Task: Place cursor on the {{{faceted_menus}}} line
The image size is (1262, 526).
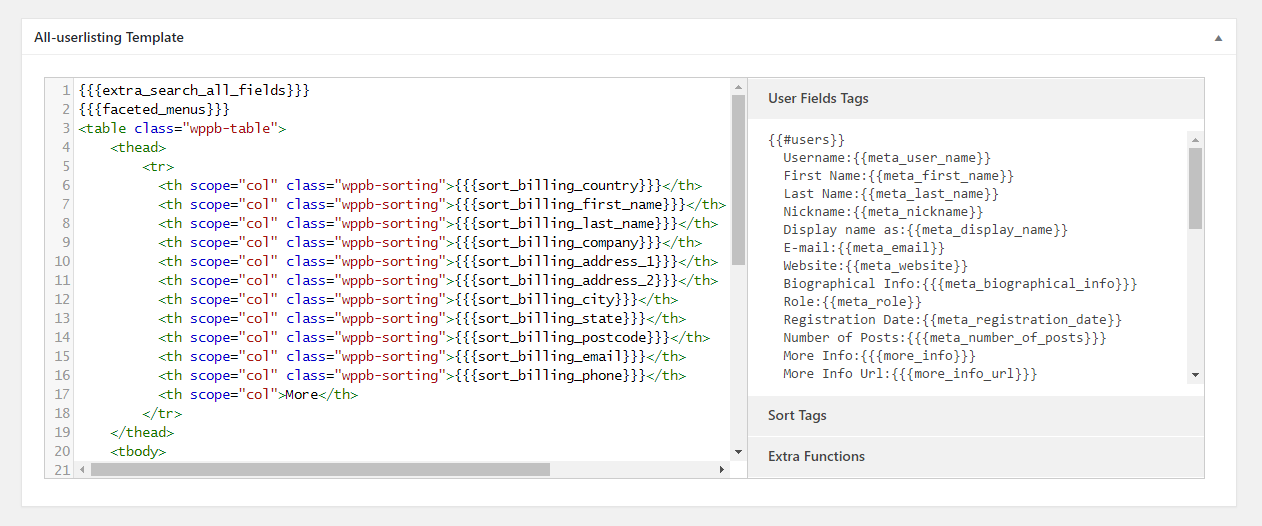Action: (154, 109)
